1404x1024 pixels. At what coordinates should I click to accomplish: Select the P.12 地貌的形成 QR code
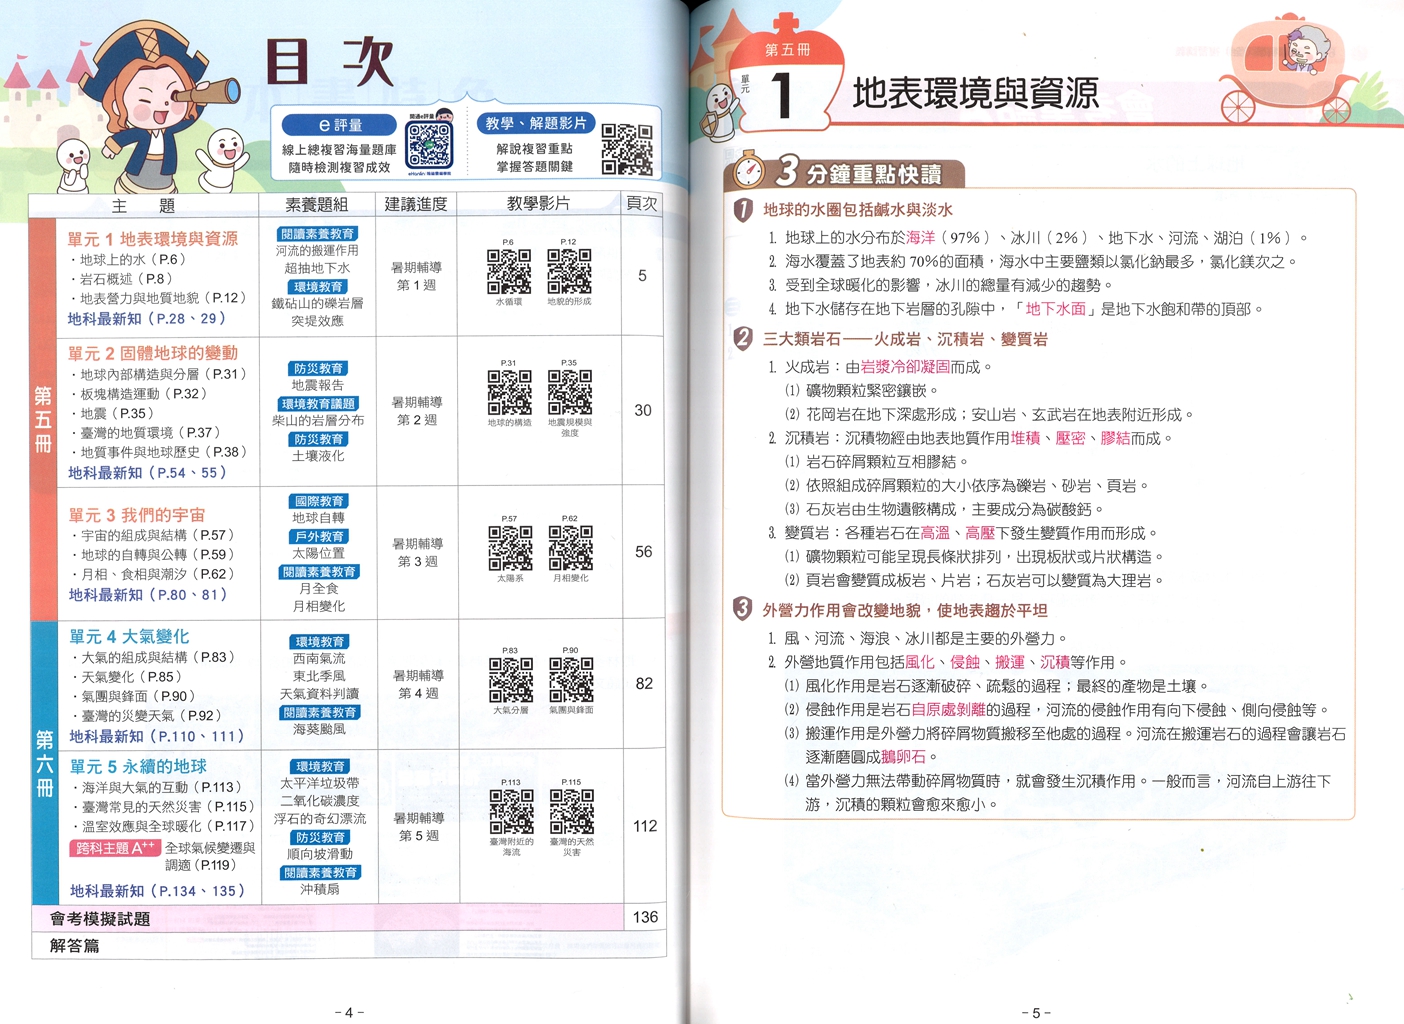[x=569, y=272]
